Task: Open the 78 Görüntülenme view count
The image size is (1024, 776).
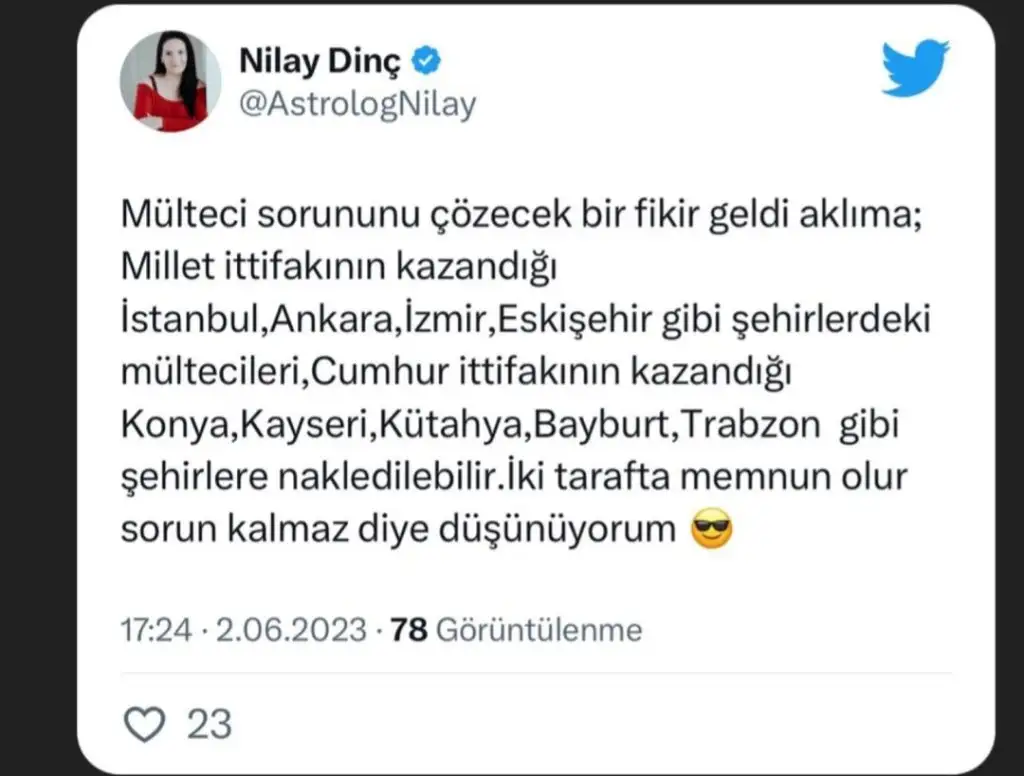Action: (516, 630)
